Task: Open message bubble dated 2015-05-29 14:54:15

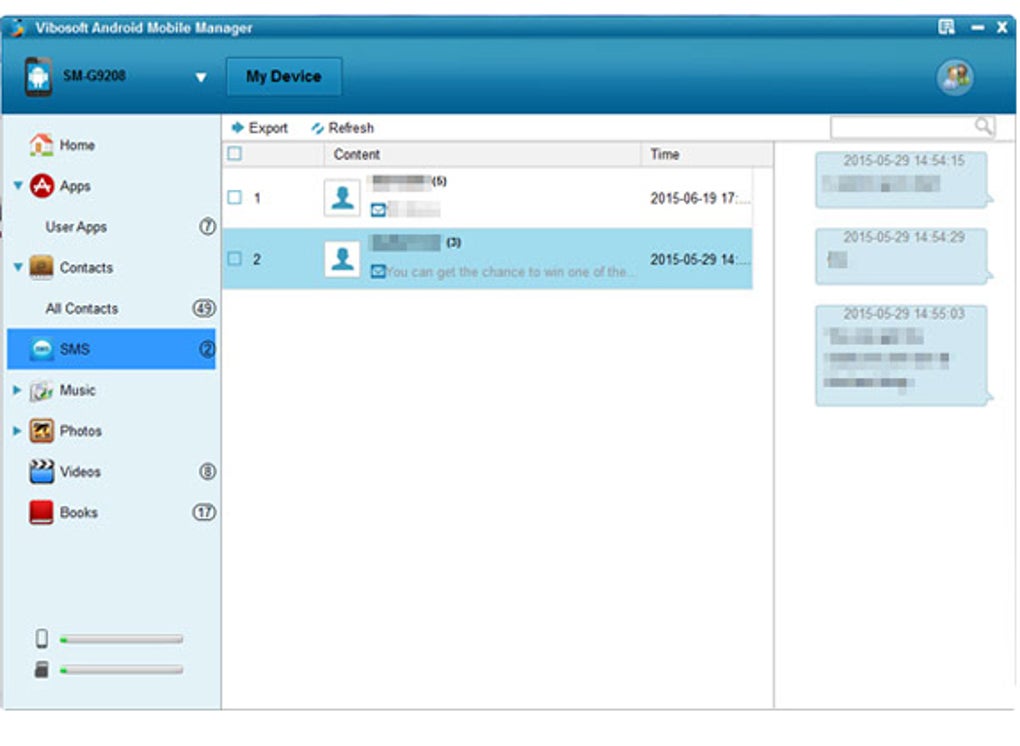Action: coord(901,180)
